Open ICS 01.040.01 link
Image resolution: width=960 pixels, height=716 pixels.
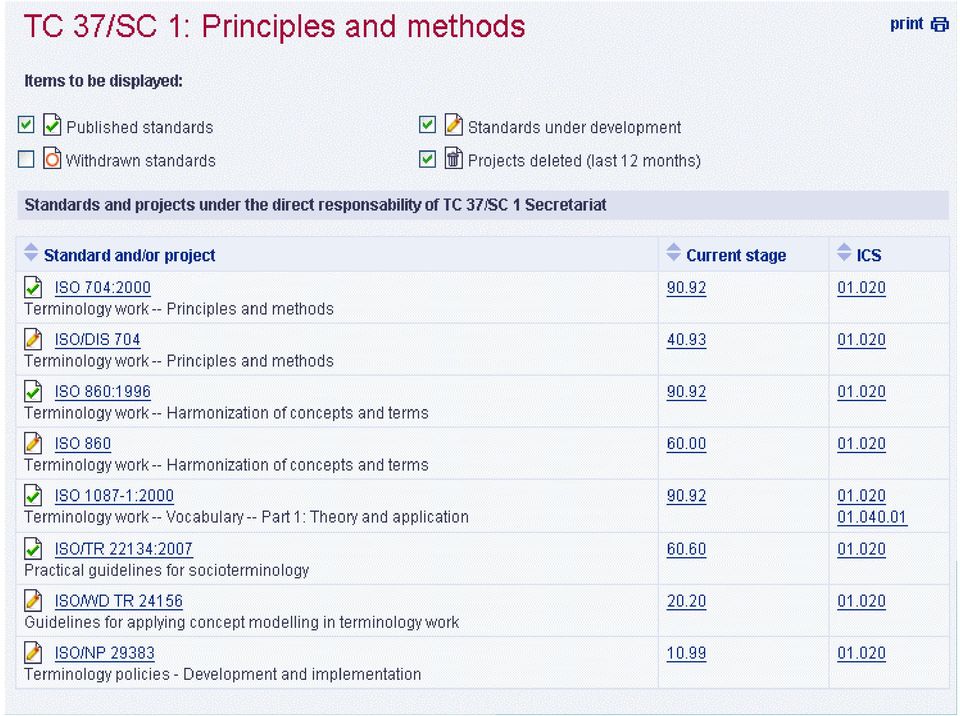872,517
